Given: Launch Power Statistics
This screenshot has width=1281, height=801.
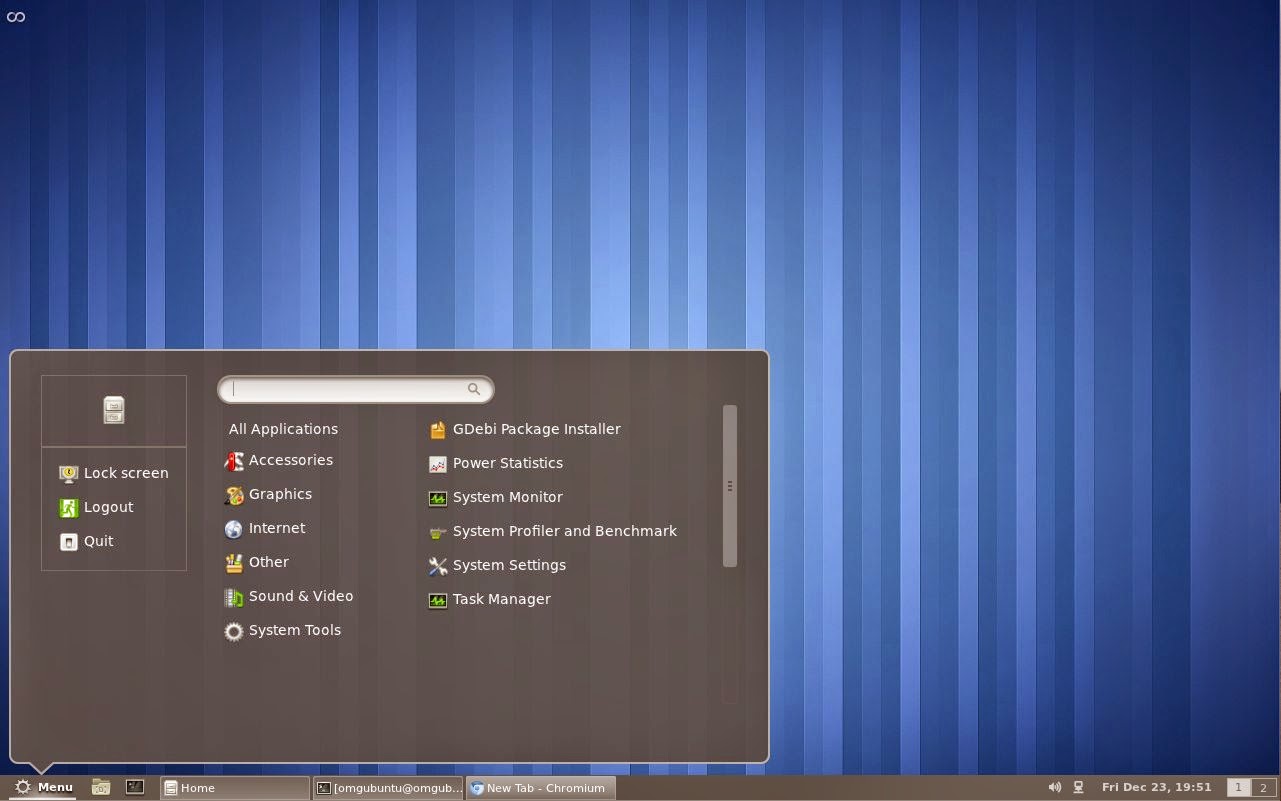Looking at the screenshot, I should pos(508,463).
